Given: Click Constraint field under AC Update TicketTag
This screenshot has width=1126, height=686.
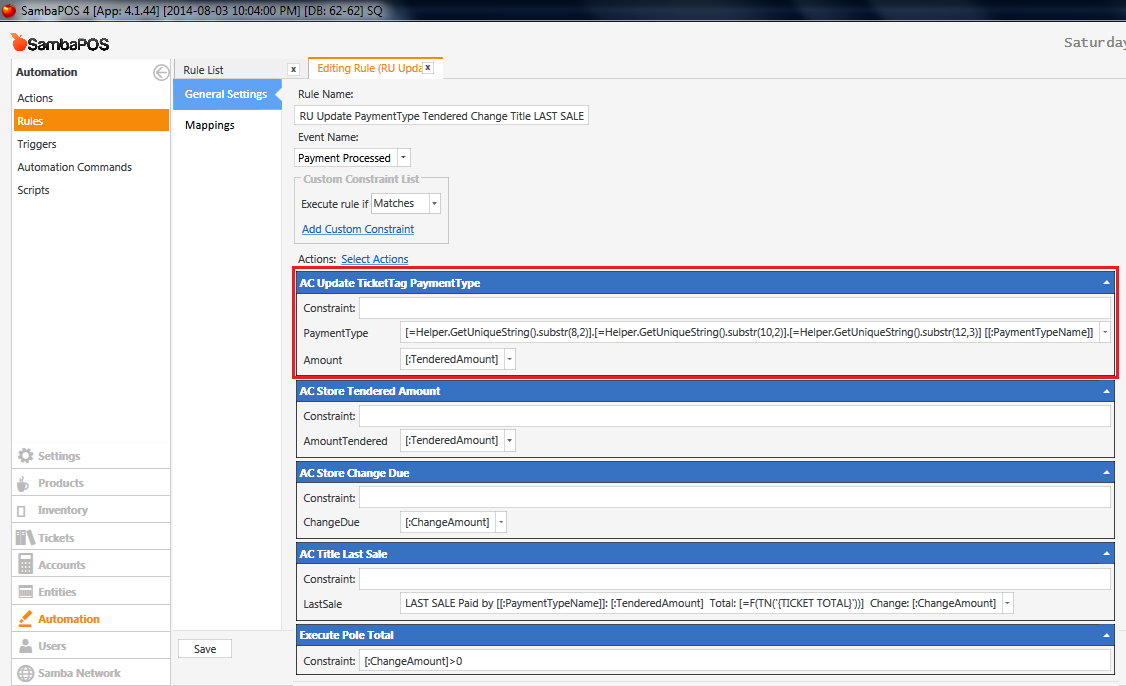Looking at the screenshot, I should click(735, 308).
